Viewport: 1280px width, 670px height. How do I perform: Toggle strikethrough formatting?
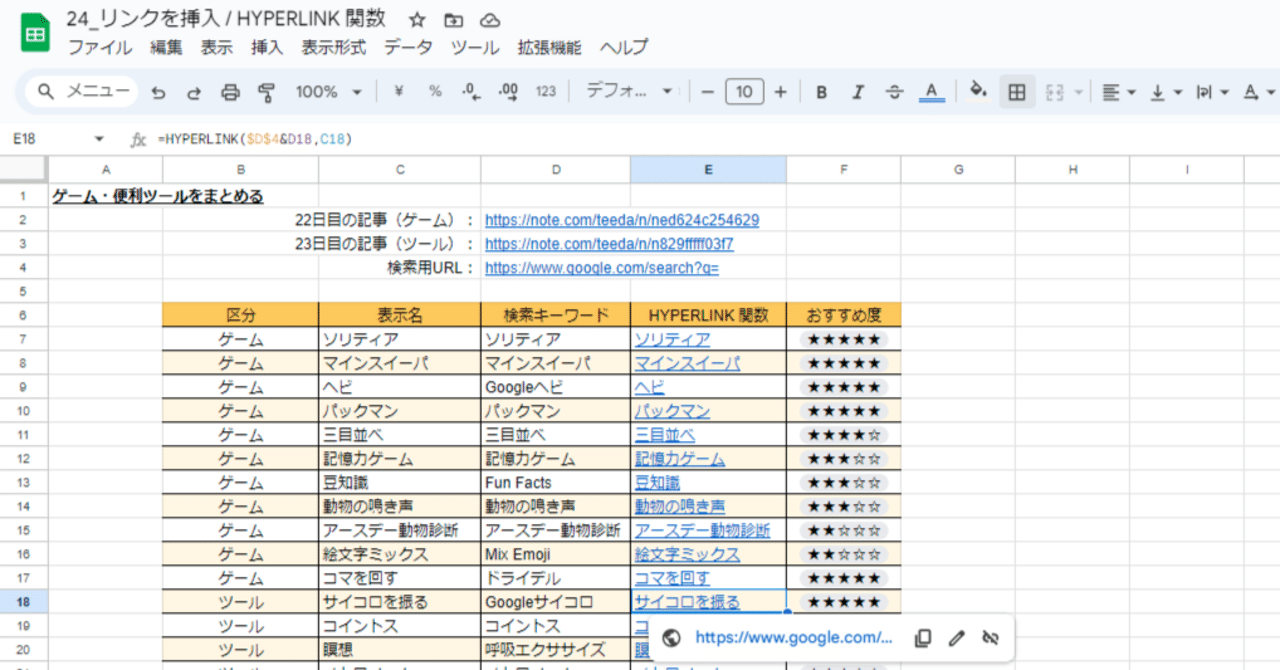click(894, 91)
